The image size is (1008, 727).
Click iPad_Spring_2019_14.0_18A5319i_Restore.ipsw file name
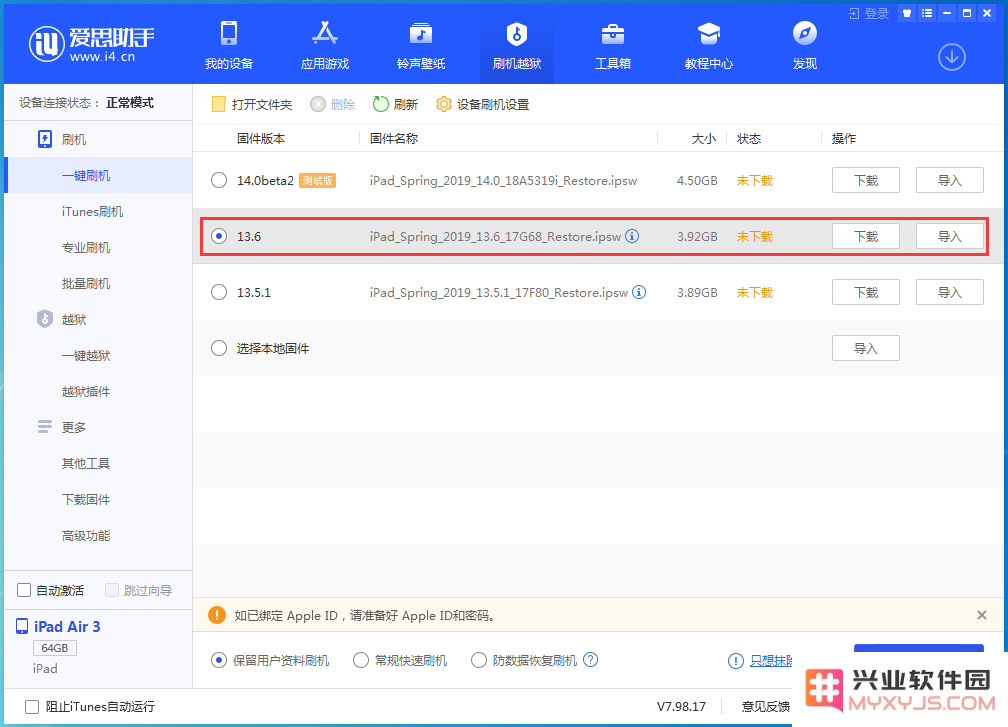coord(503,181)
